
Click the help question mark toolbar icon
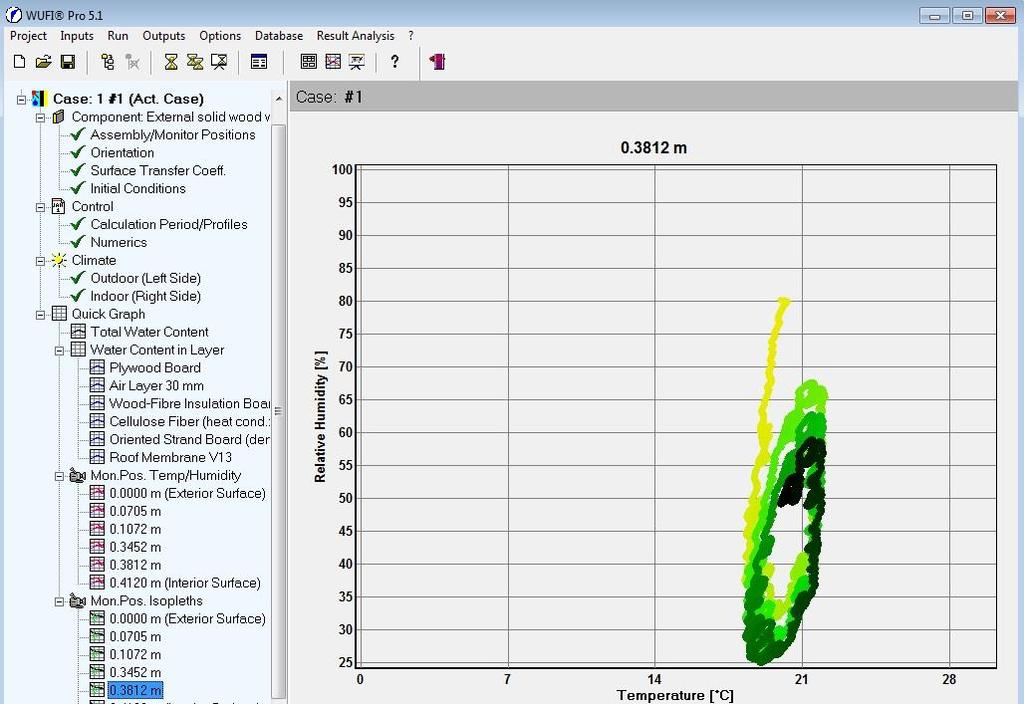click(394, 61)
